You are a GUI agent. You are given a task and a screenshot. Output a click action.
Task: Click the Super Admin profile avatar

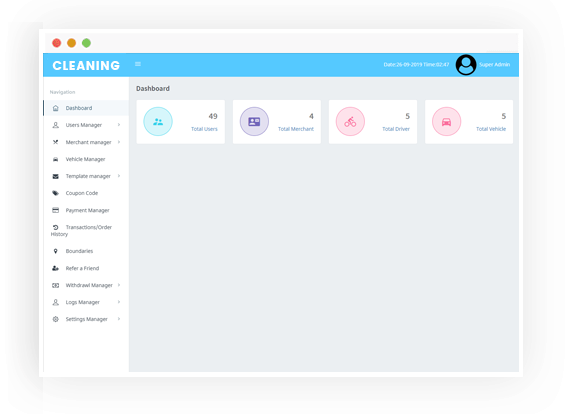click(466, 65)
